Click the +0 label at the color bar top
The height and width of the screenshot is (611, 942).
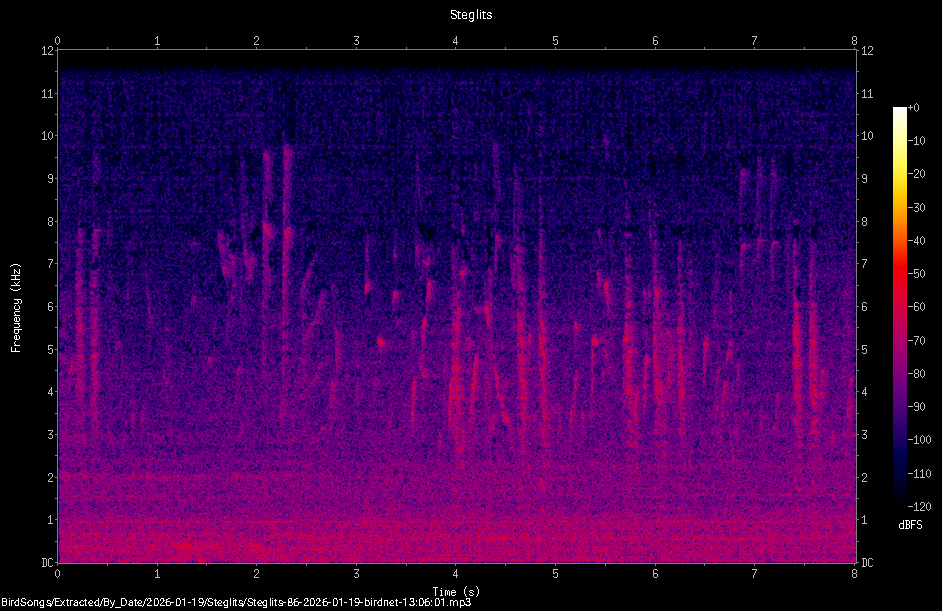pos(913,108)
